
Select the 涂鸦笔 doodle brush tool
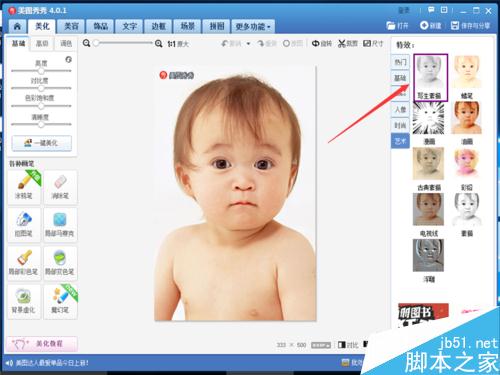pos(24,187)
